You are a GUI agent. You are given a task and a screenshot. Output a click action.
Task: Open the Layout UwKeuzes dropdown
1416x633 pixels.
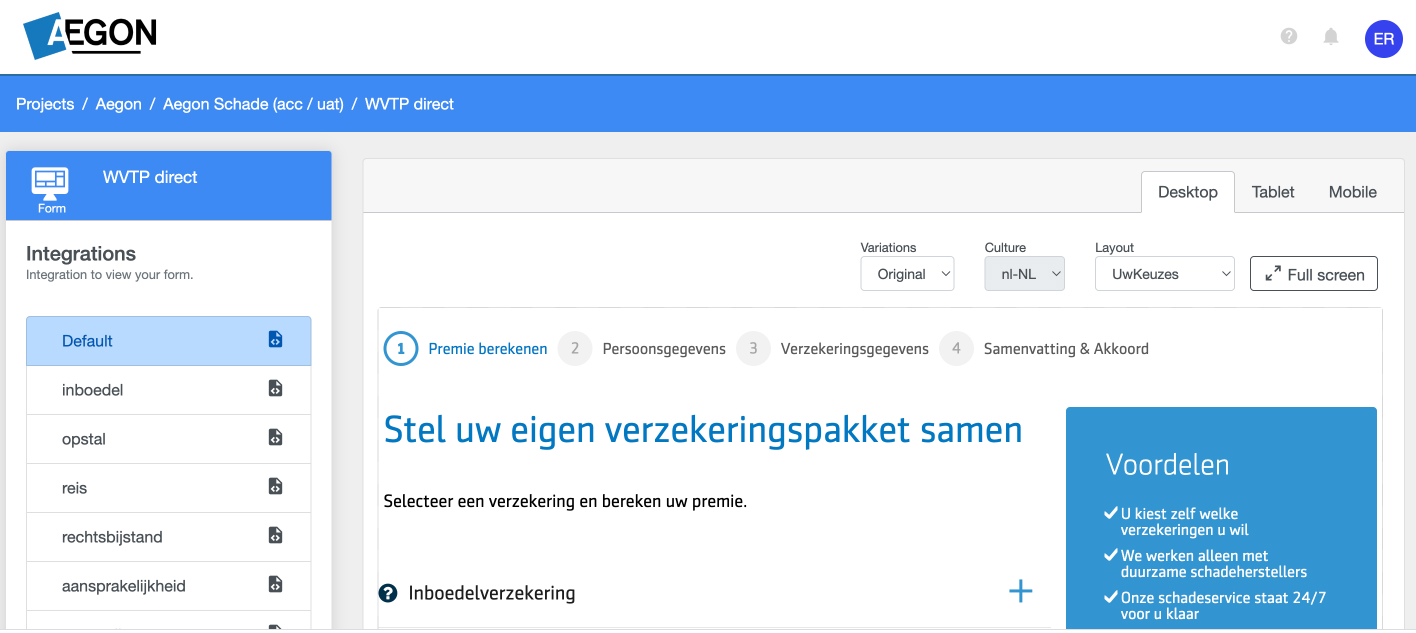click(1164, 274)
